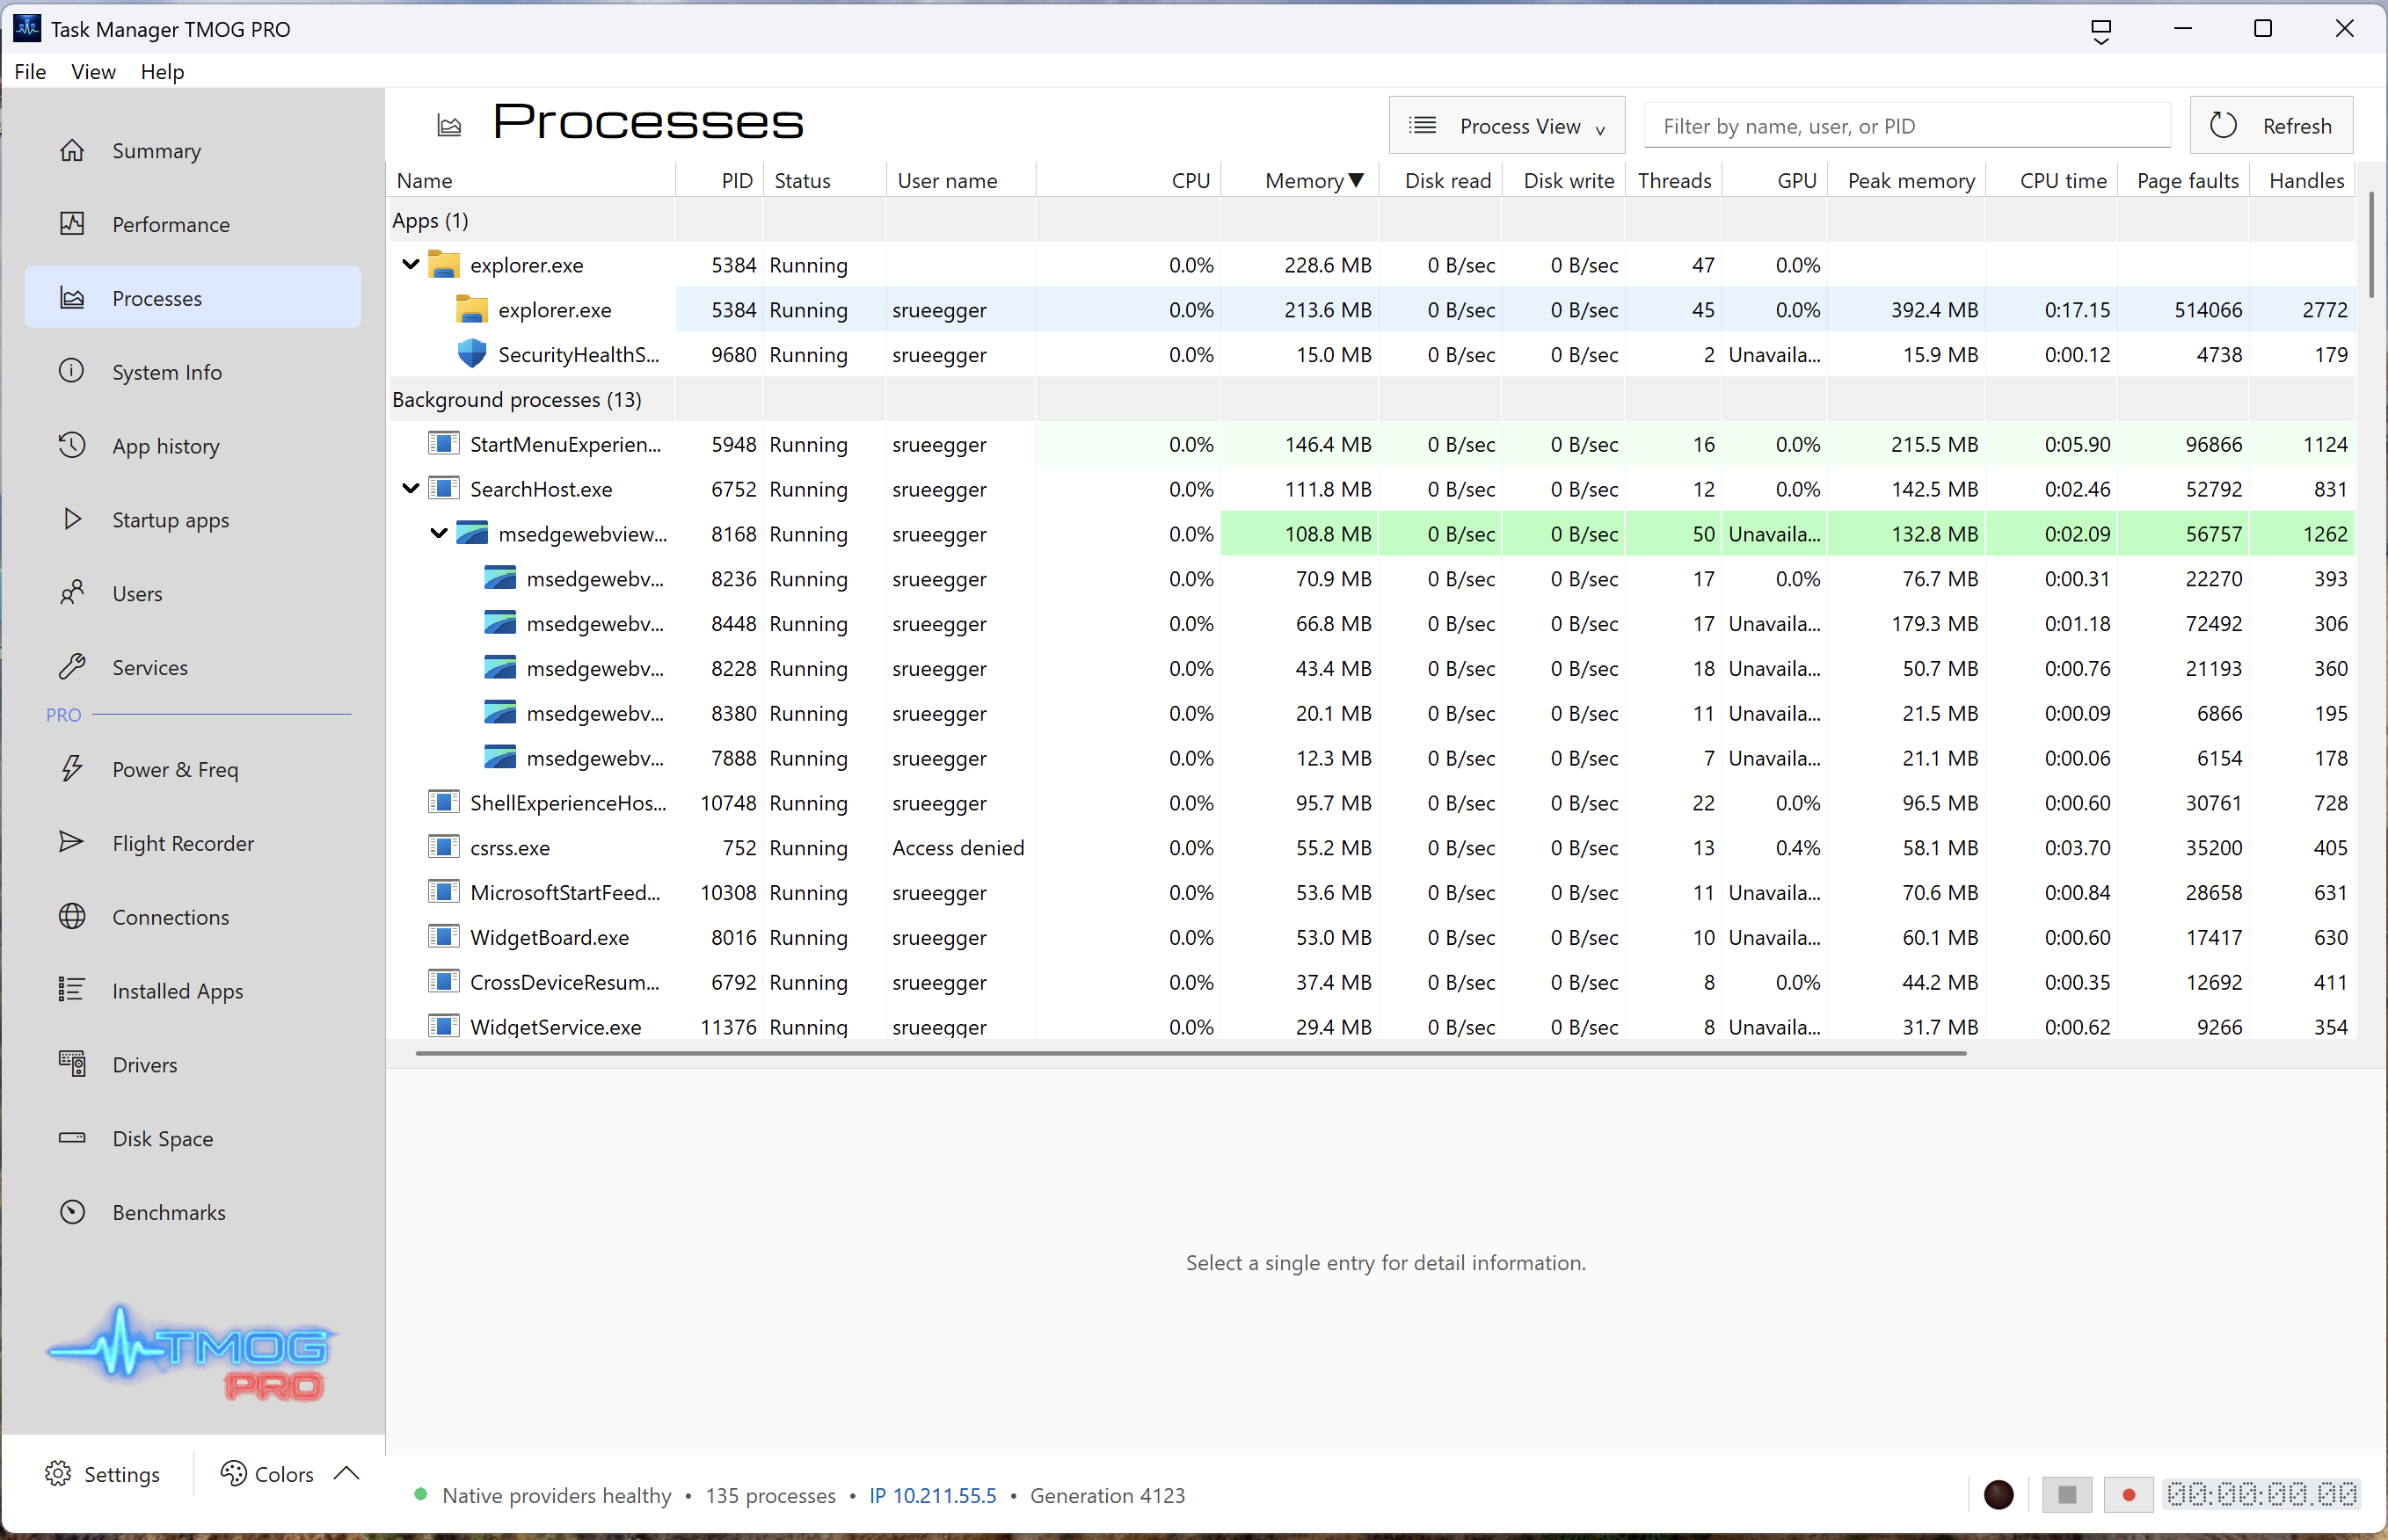Select Processes in the sidebar

click(x=193, y=298)
